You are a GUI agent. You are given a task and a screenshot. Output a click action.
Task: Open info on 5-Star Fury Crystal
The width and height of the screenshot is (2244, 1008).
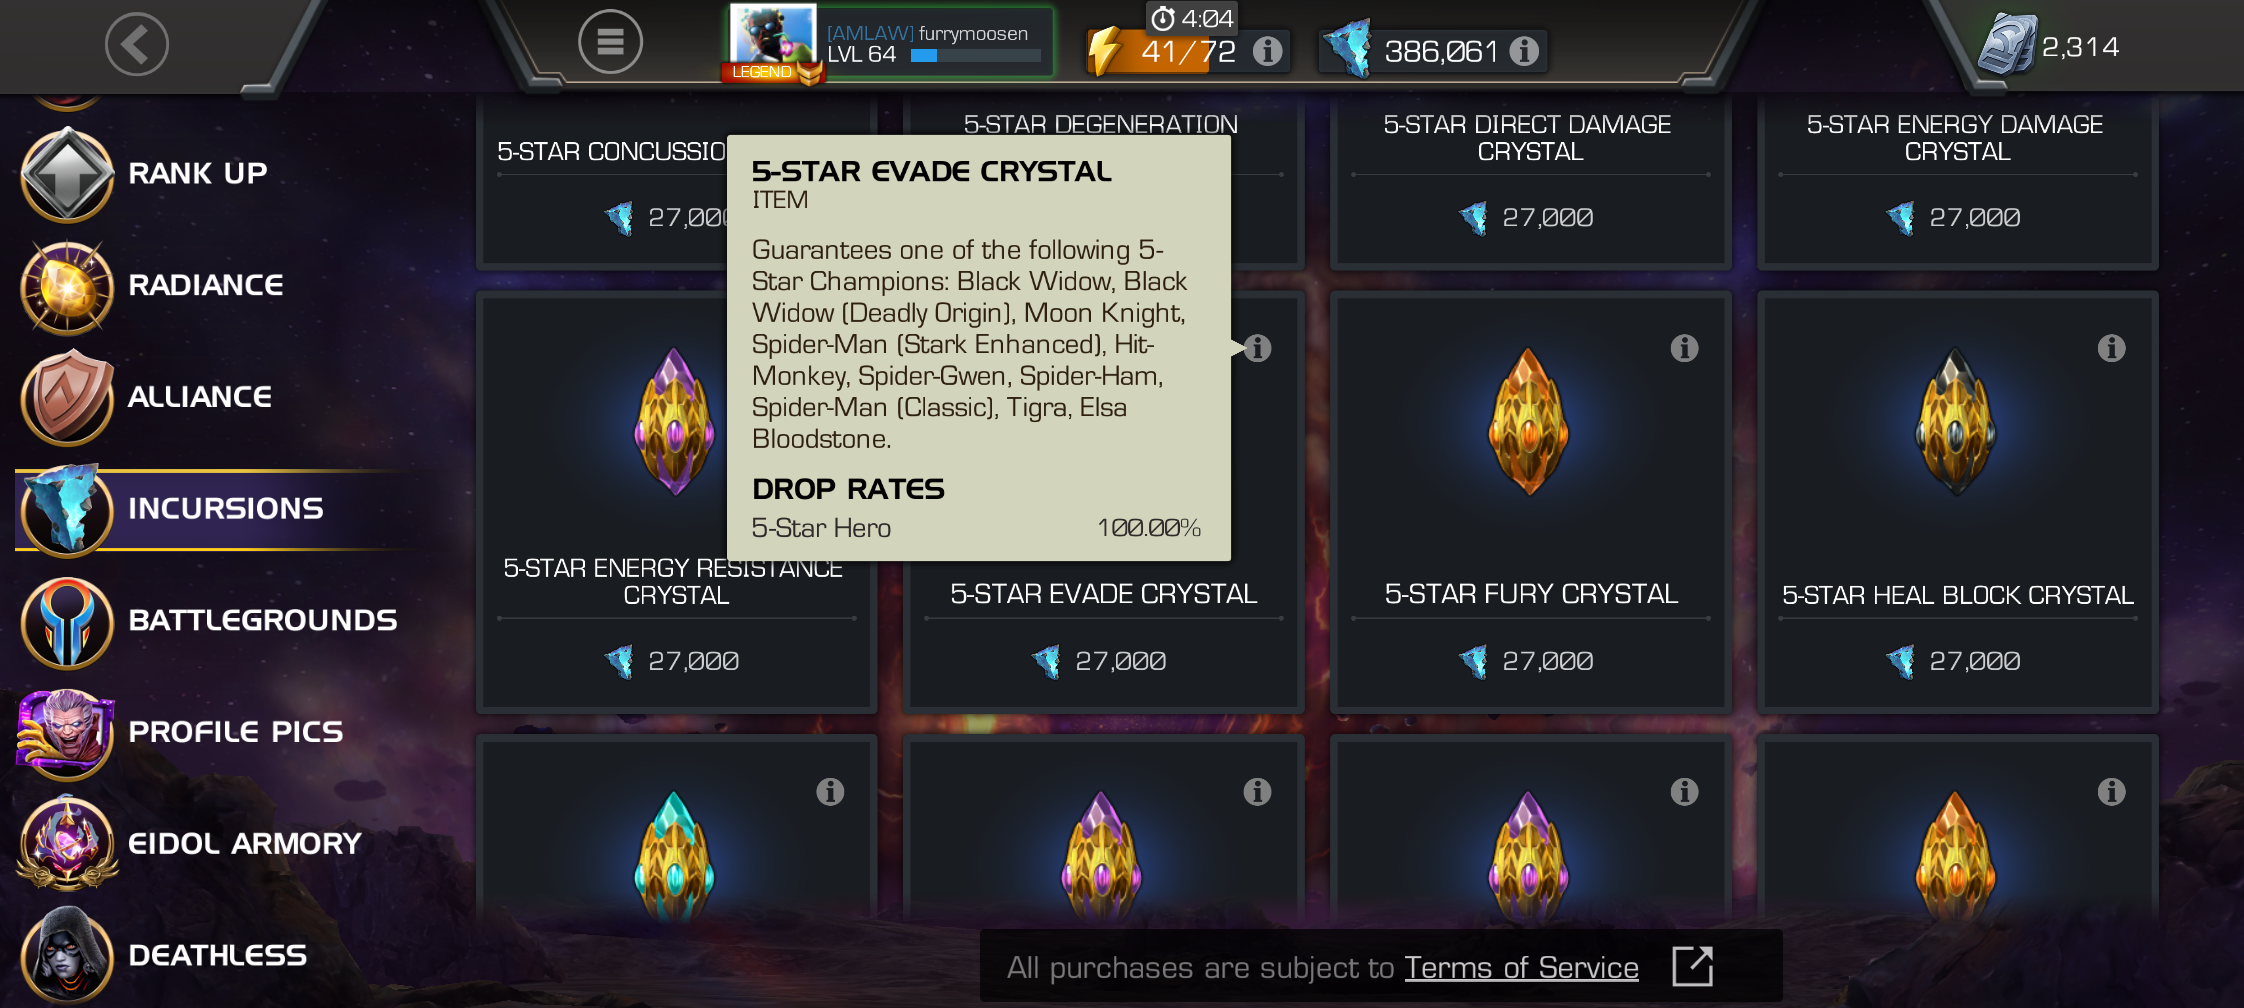[1684, 348]
